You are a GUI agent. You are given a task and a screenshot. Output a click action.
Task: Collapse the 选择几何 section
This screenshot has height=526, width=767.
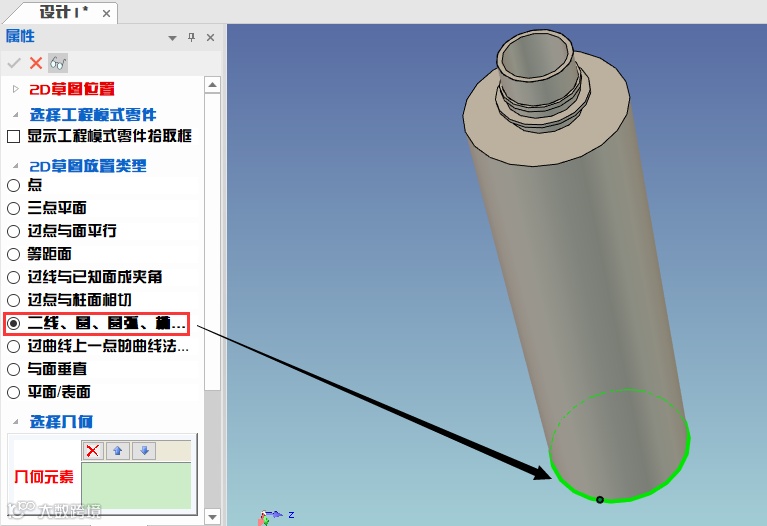[x=16, y=422]
